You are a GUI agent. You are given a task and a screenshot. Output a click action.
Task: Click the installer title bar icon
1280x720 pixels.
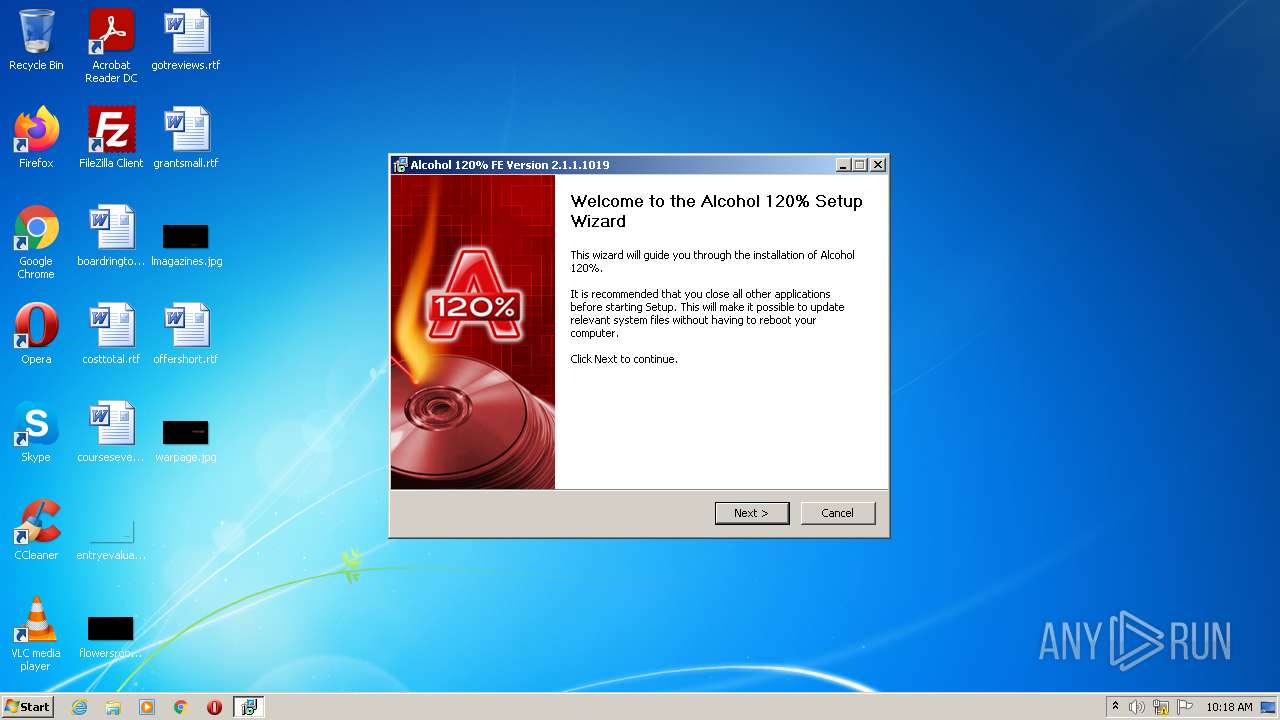pos(401,165)
